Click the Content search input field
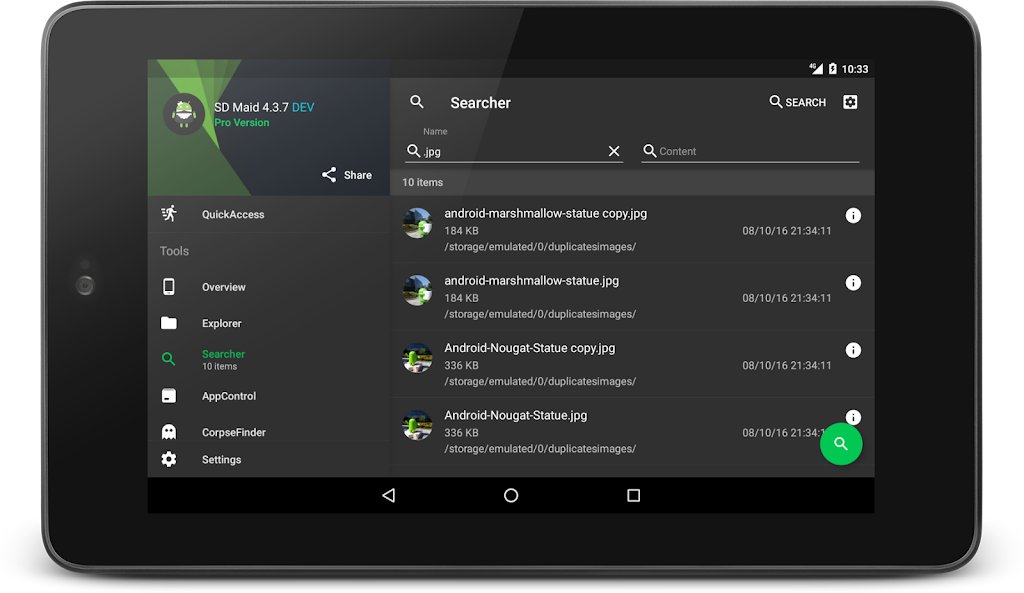Image resolution: width=1024 pixels, height=593 pixels. point(755,151)
